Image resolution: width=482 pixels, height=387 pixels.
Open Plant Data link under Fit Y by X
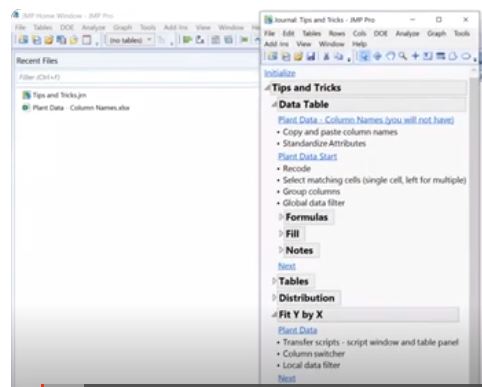pyautogui.click(x=297, y=330)
